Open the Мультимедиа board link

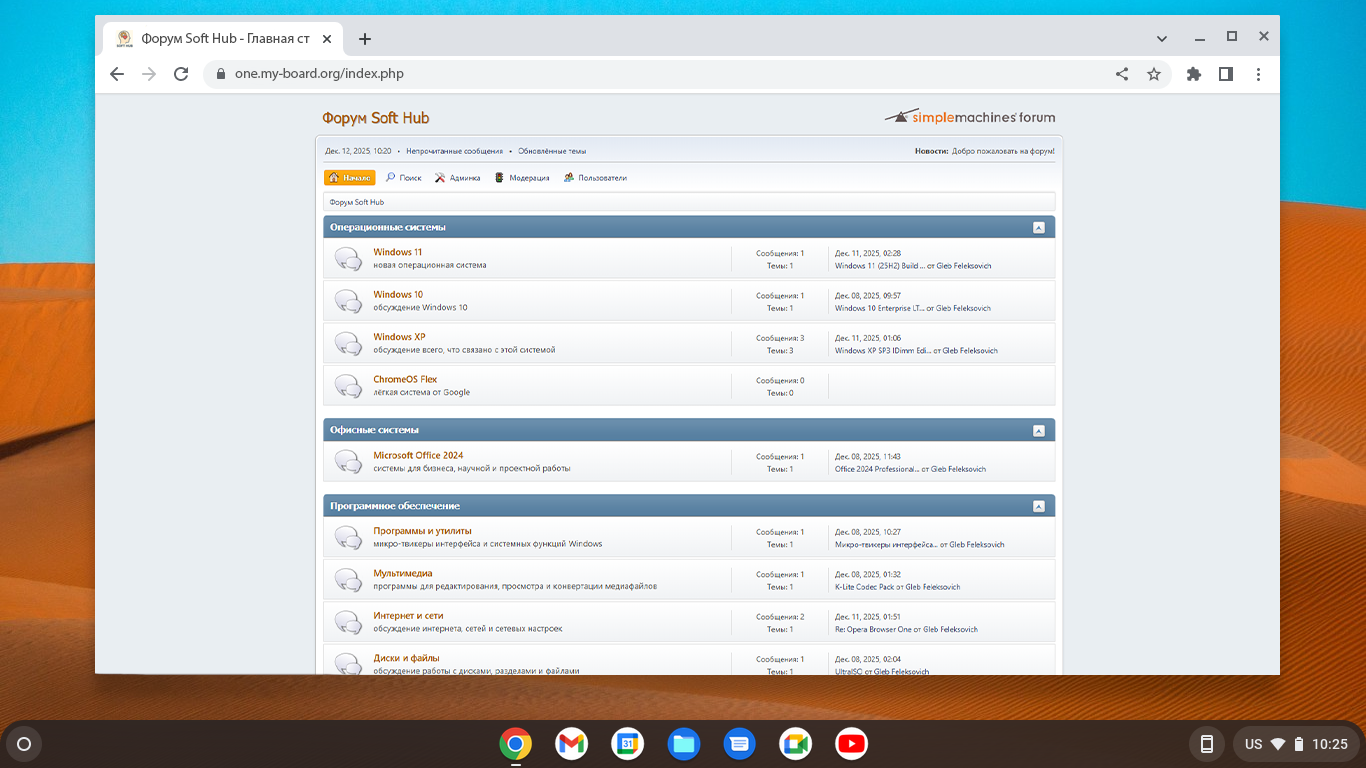click(x=403, y=573)
